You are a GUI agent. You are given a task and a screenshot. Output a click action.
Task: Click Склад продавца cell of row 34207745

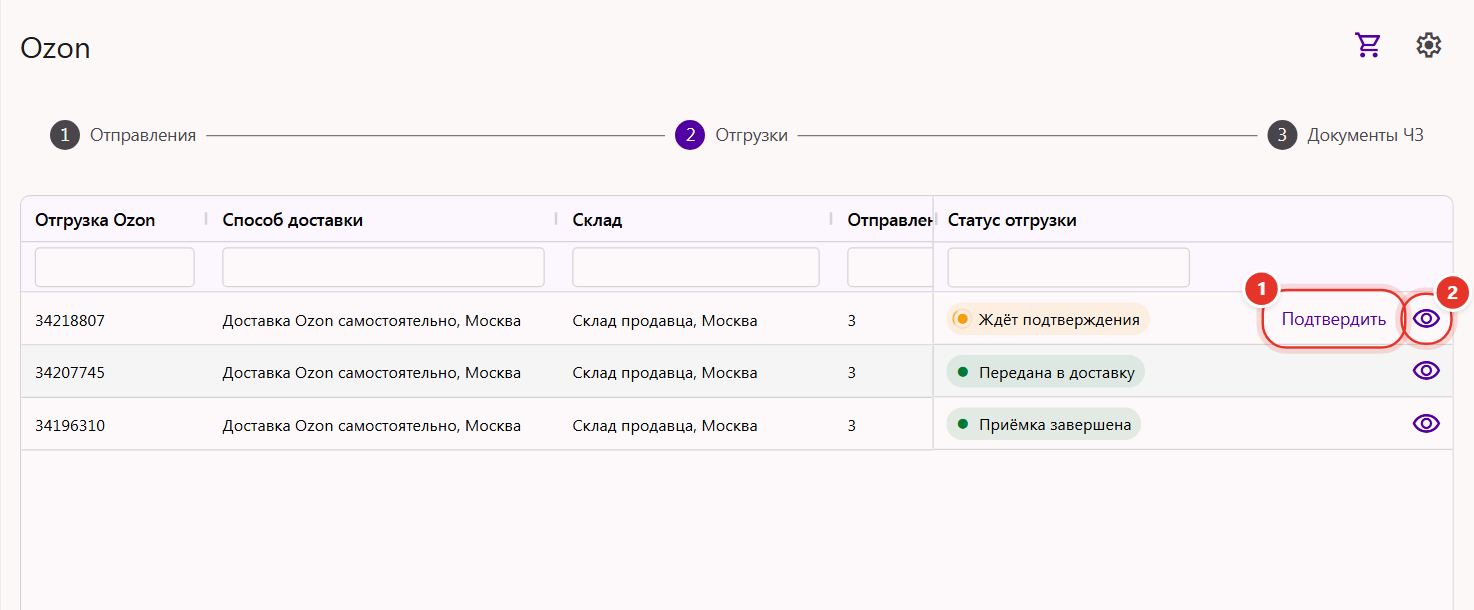[x=665, y=373]
